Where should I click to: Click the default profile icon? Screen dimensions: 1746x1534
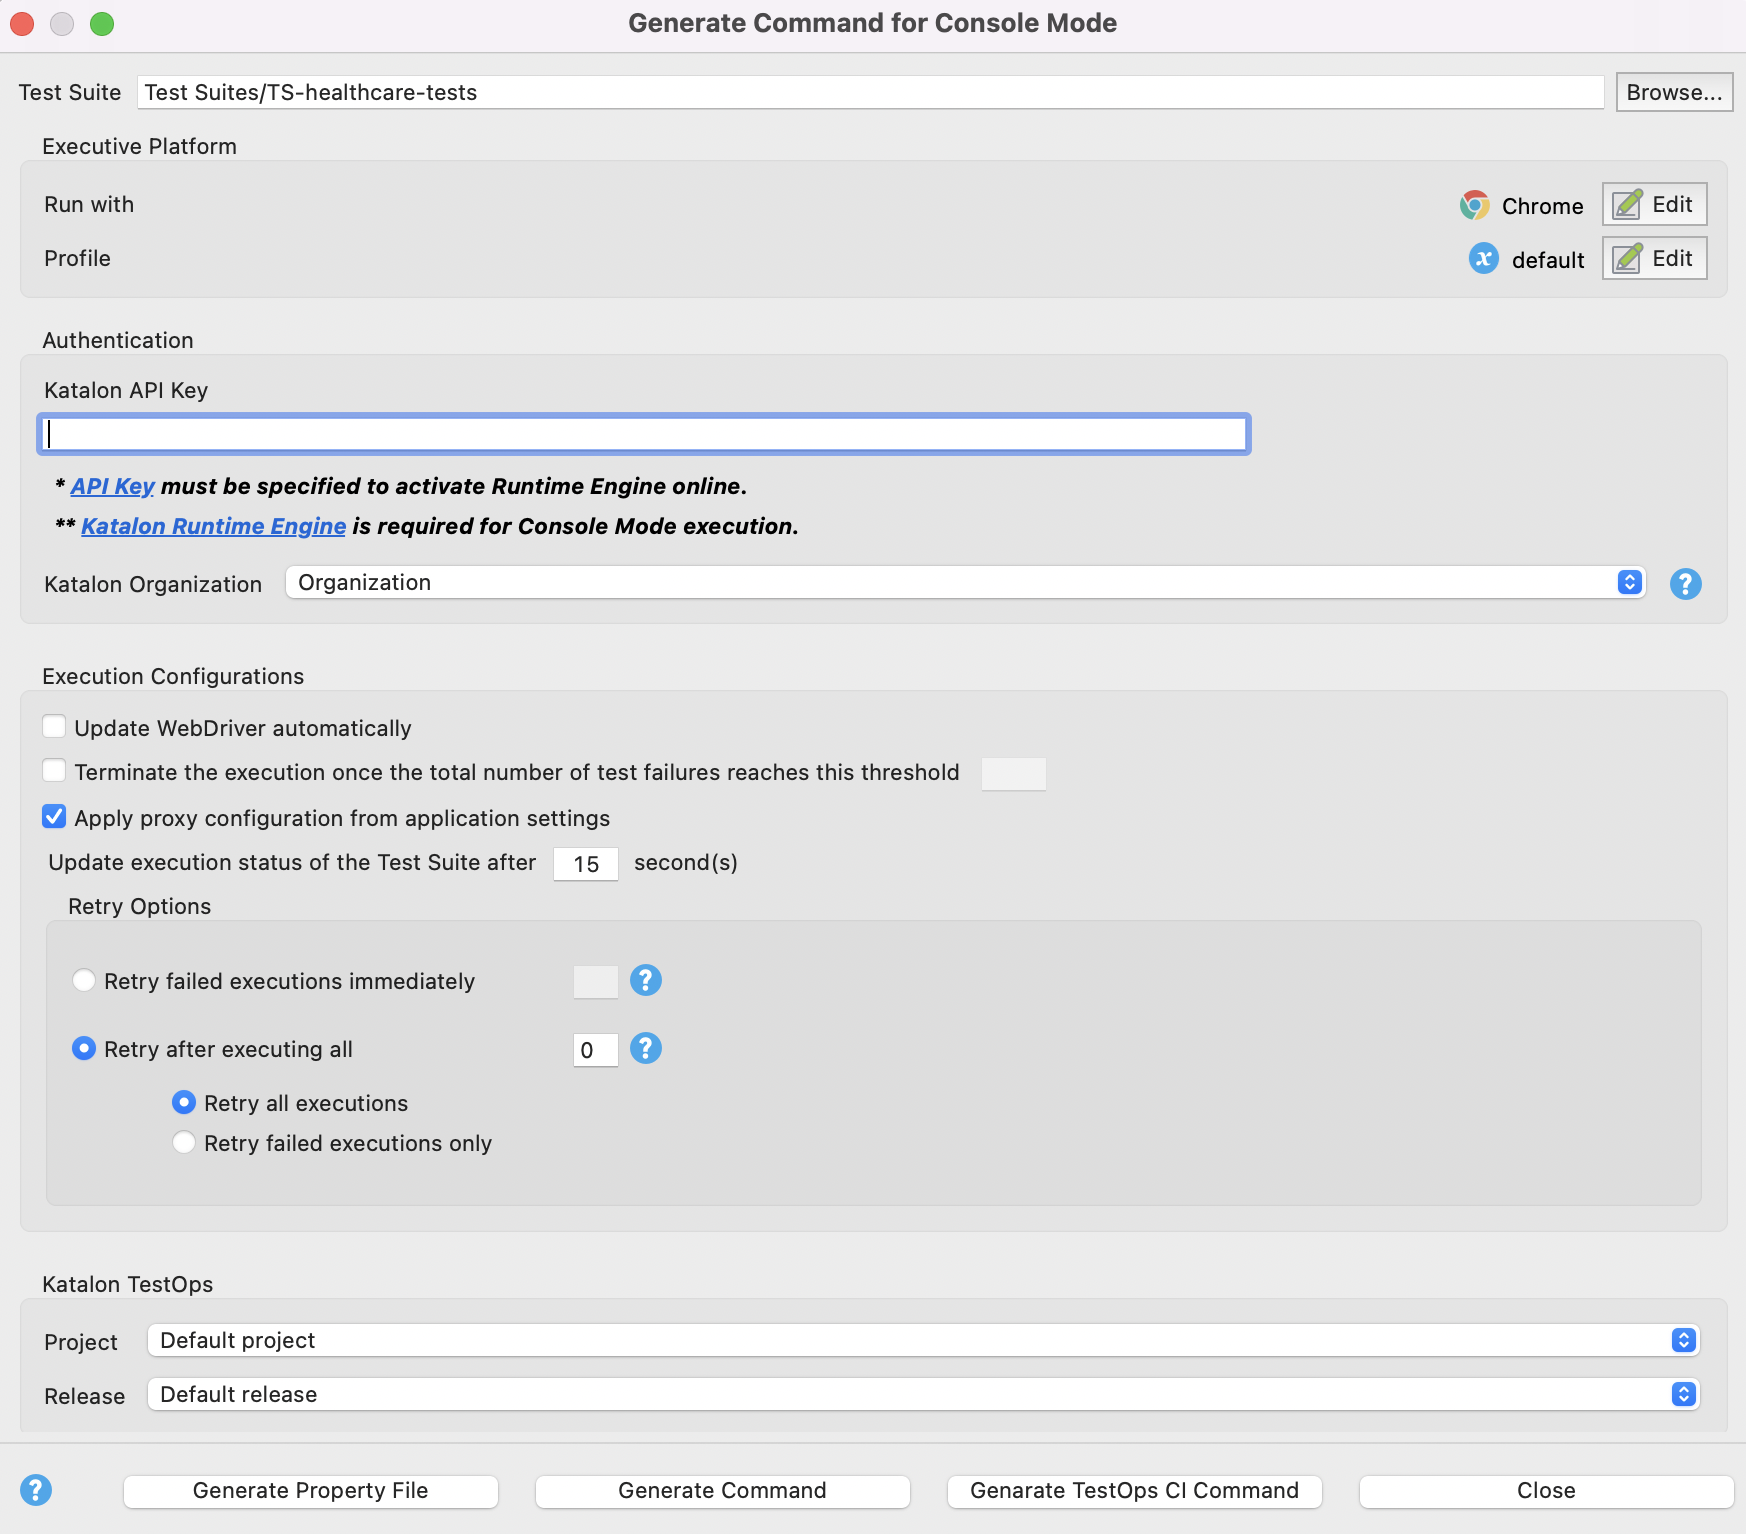point(1483,259)
